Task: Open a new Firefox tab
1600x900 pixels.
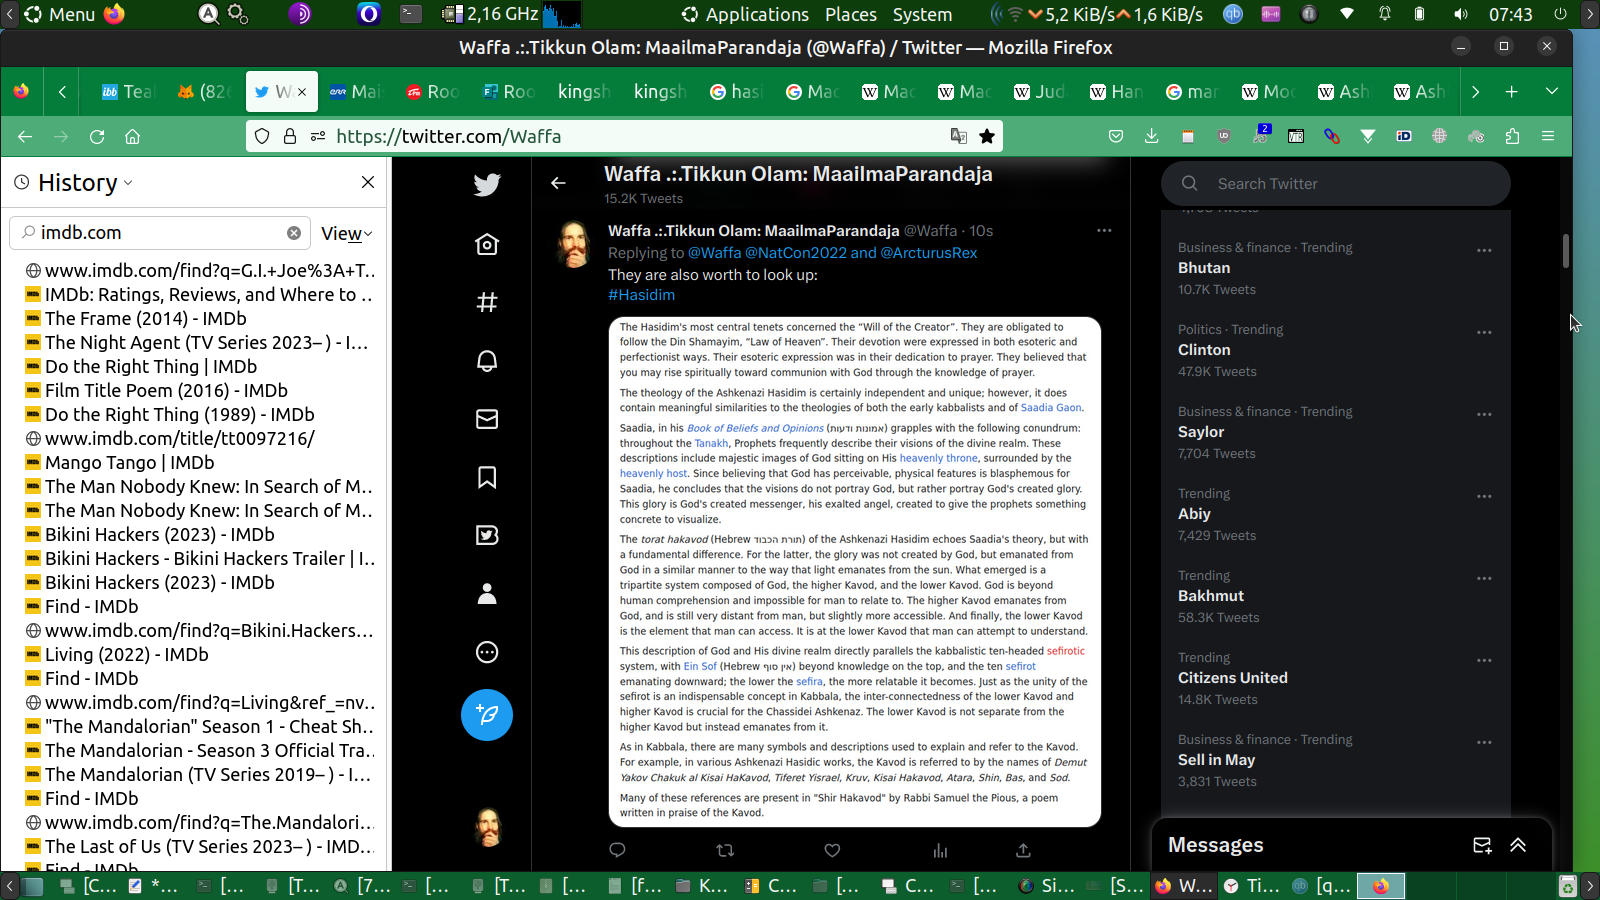Action: click(1512, 92)
